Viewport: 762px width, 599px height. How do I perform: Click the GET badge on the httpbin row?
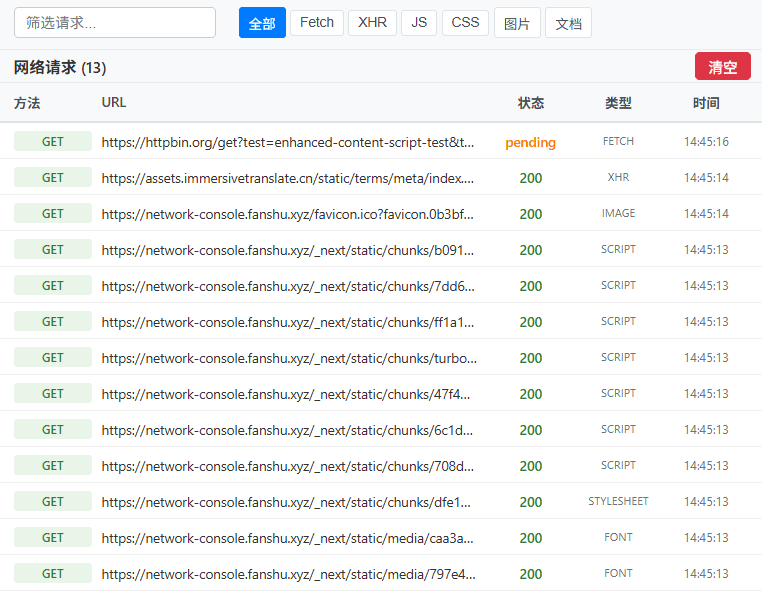click(53, 142)
